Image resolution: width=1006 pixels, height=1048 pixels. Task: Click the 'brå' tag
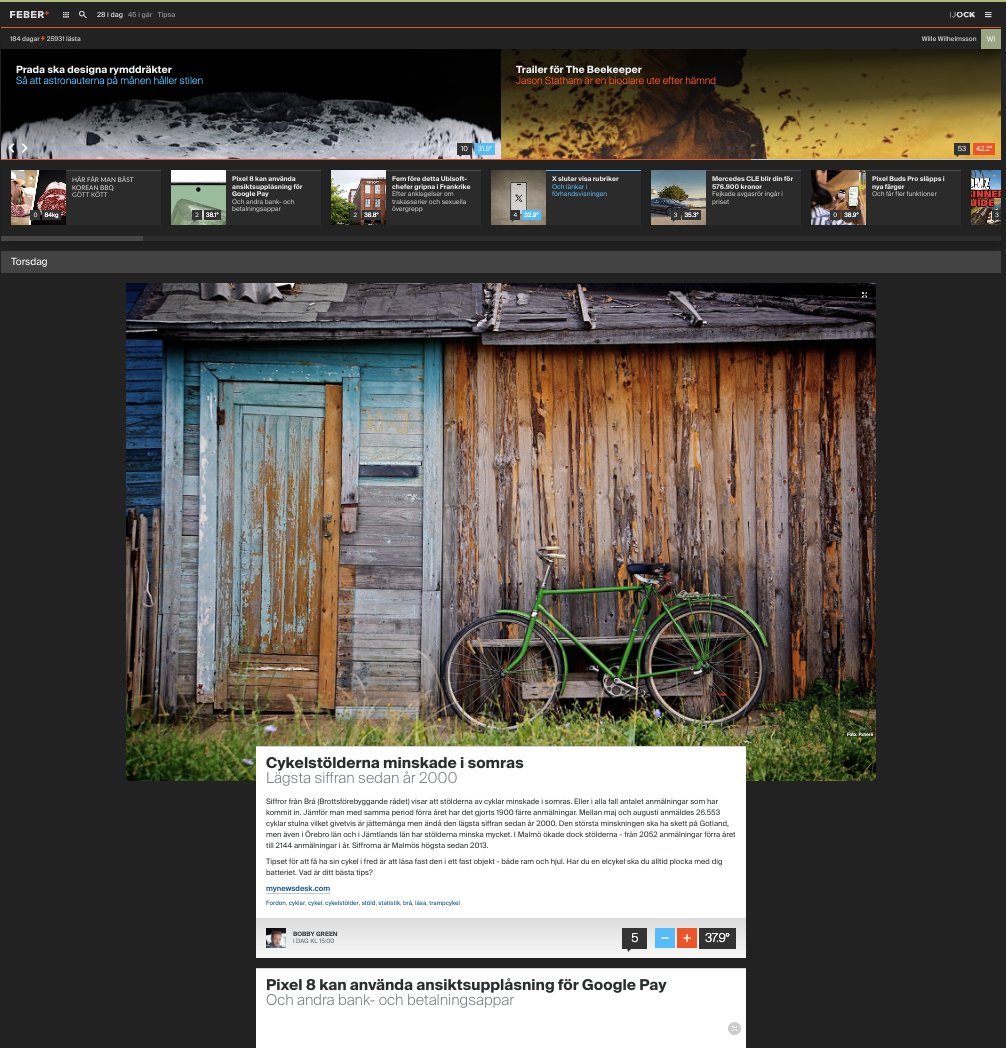(x=407, y=903)
